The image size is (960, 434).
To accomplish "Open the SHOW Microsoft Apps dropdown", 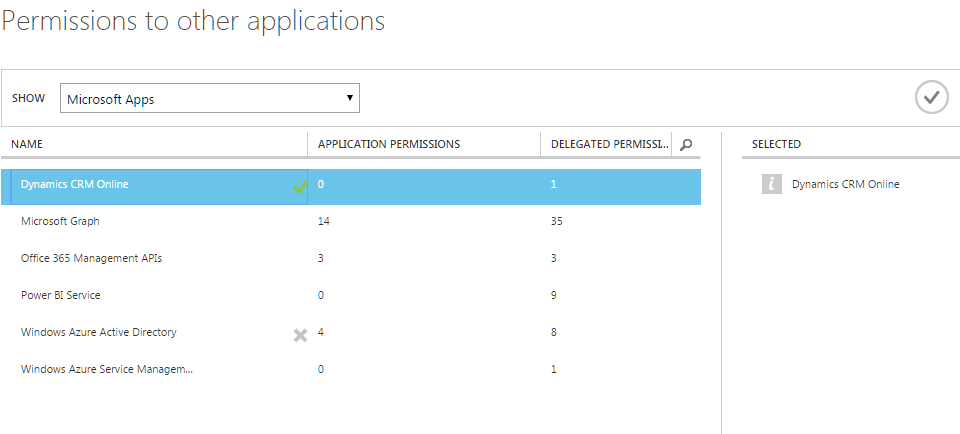I will (x=209, y=99).
